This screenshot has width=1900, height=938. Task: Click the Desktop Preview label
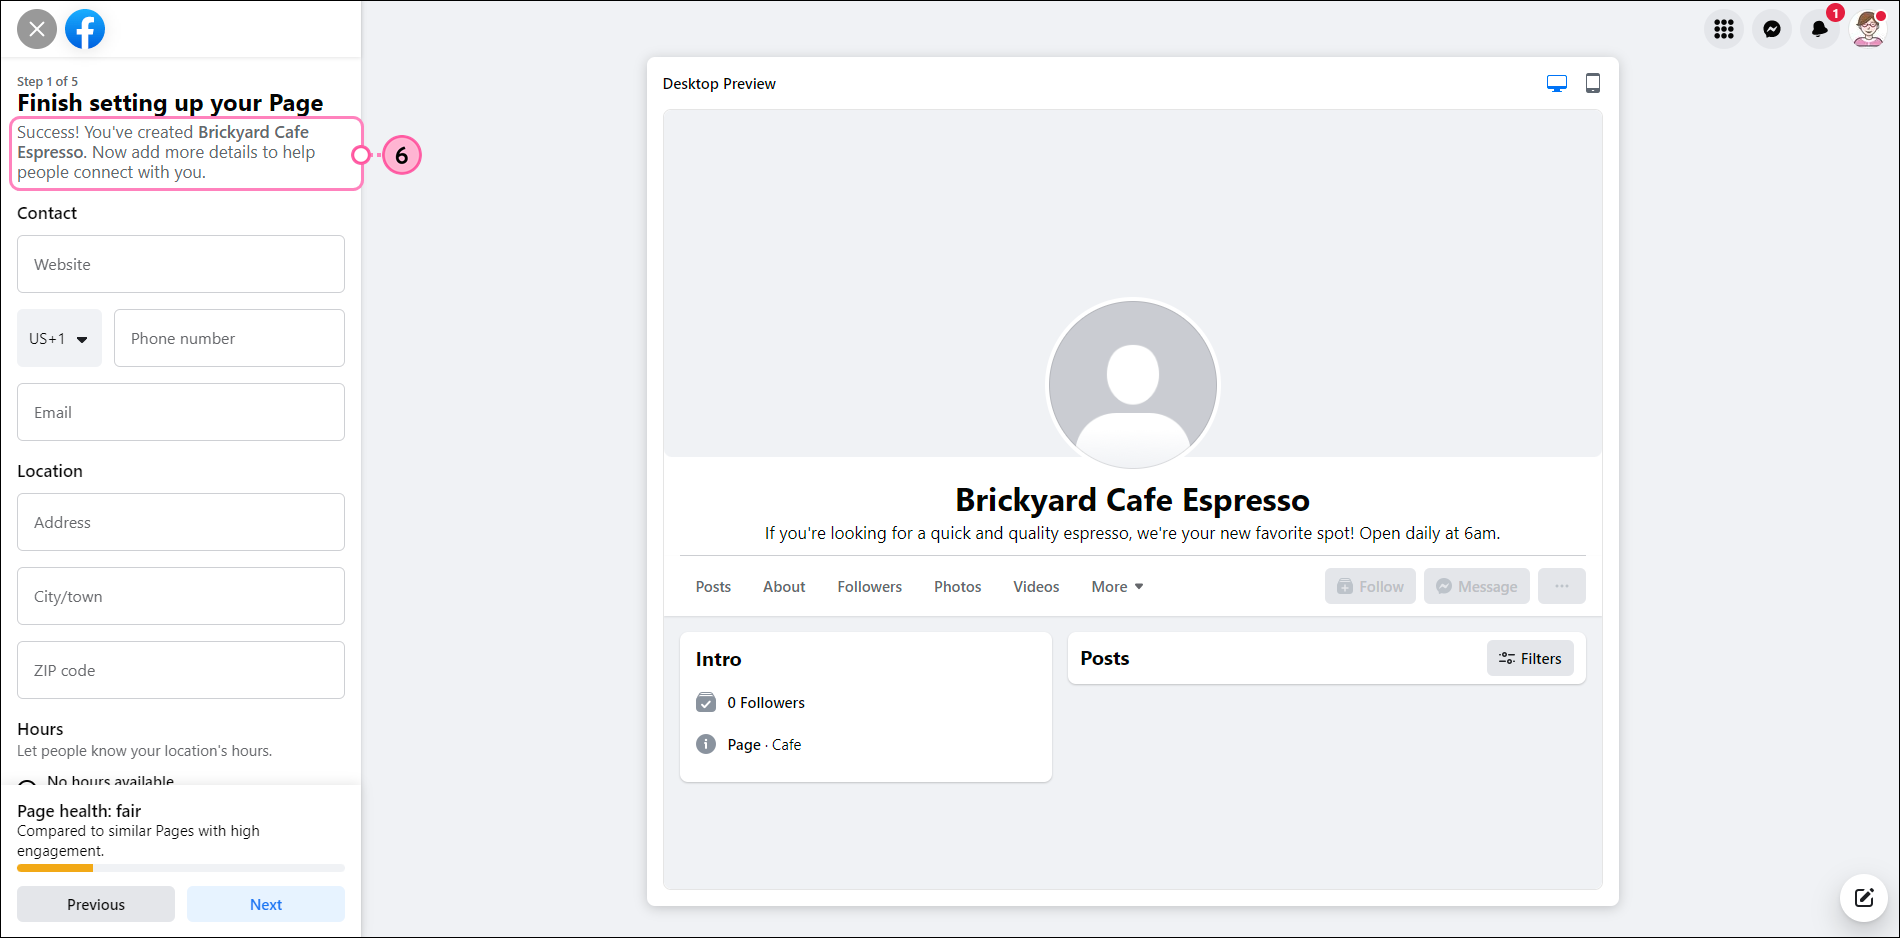pyautogui.click(x=719, y=84)
